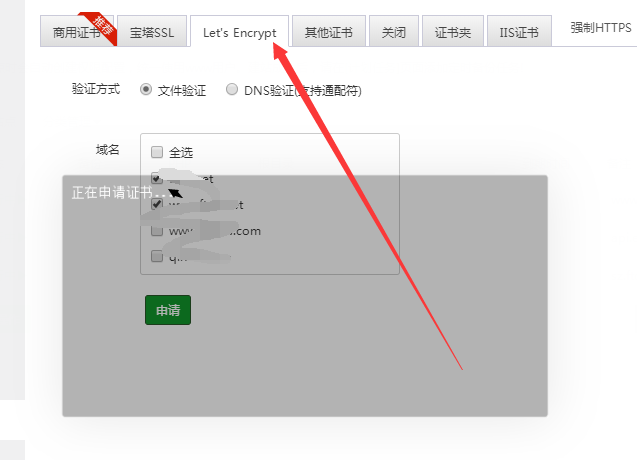Uncheck the first domain checkbox ending in 't'
Viewport: 637px width, 460px height.
click(157, 178)
